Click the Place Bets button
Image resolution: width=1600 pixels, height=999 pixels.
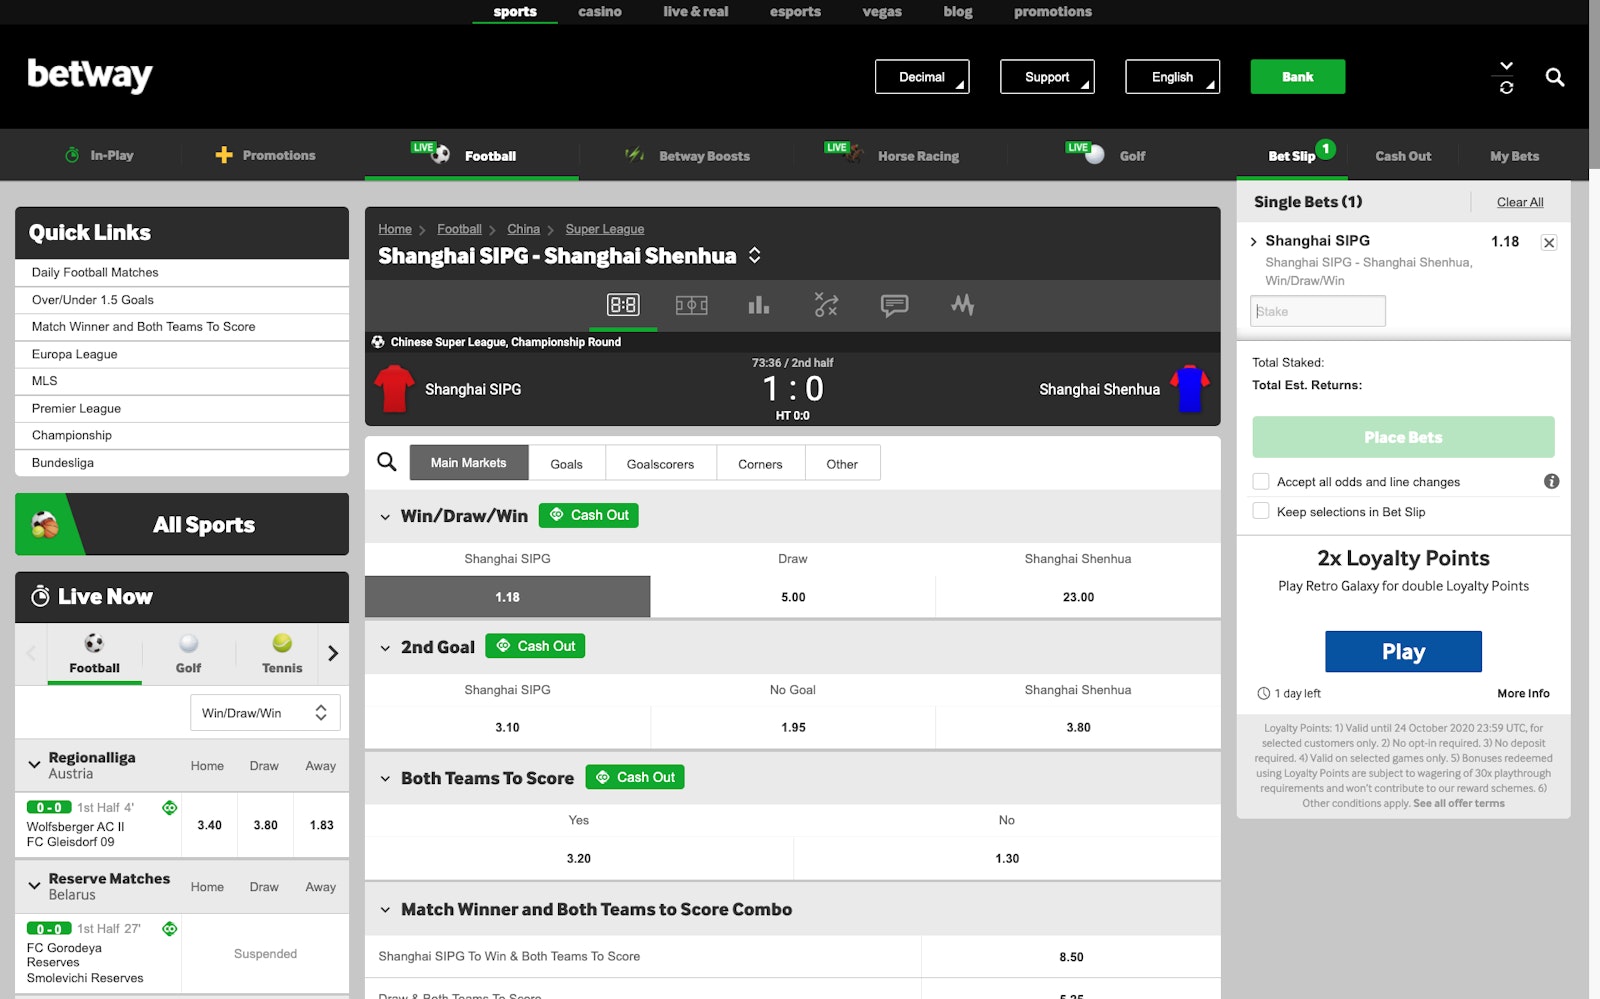(1403, 437)
